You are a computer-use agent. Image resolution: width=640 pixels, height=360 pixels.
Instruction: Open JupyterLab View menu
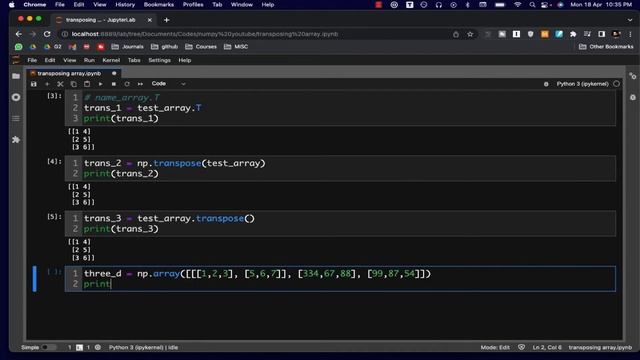(69, 60)
